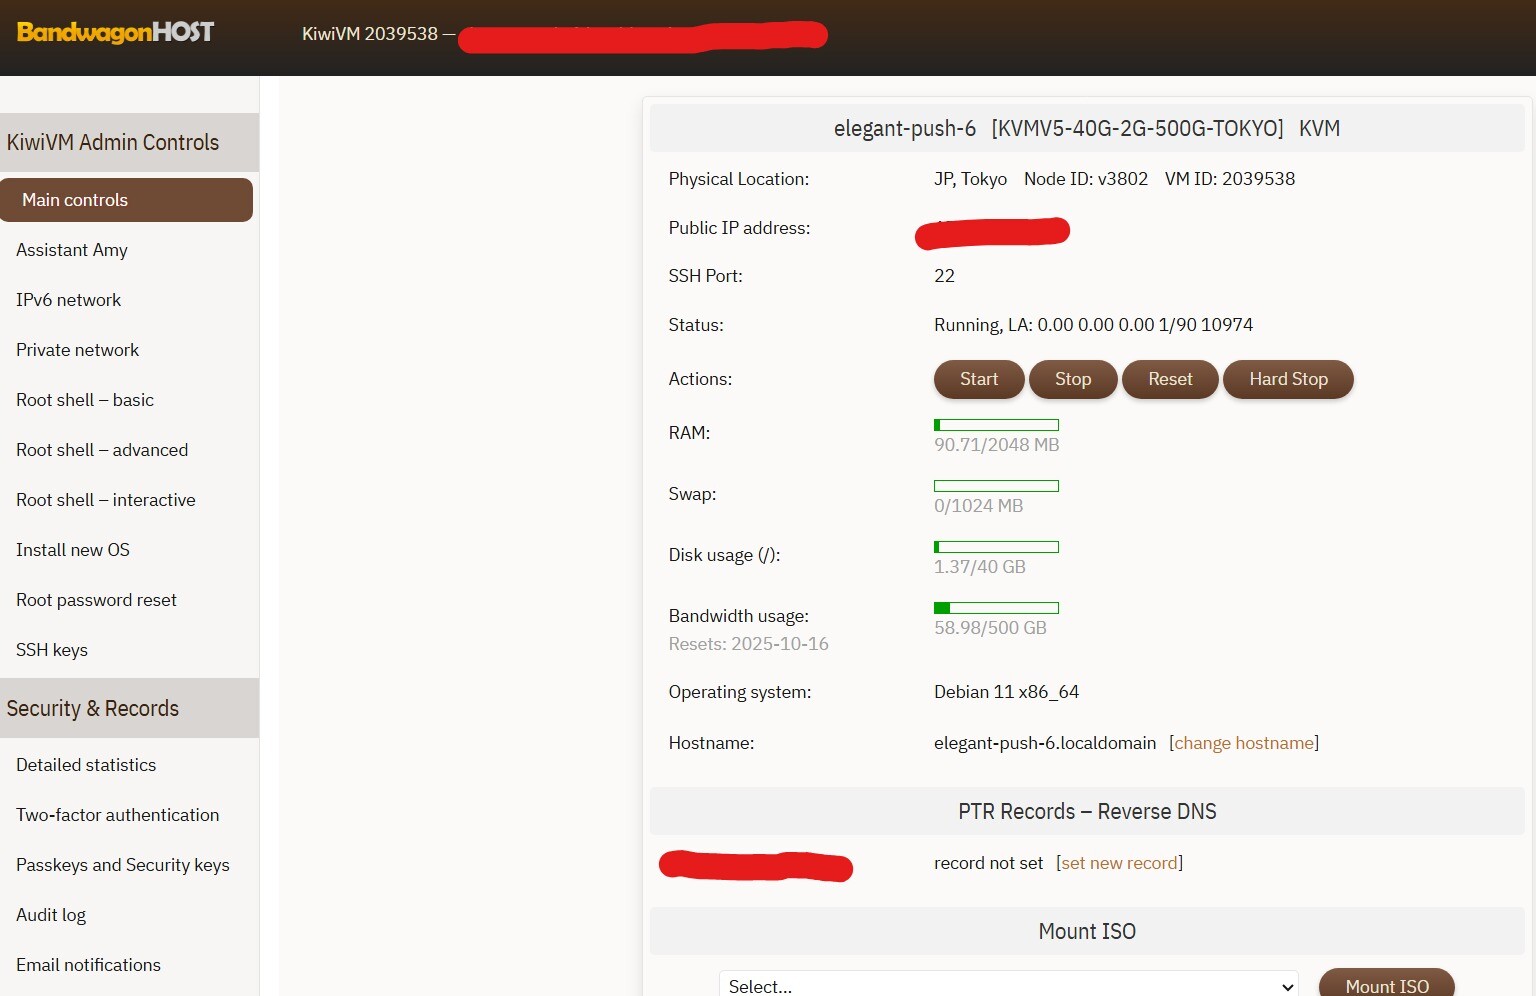
Task: Reset the VM with Reset button
Action: 1170,379
